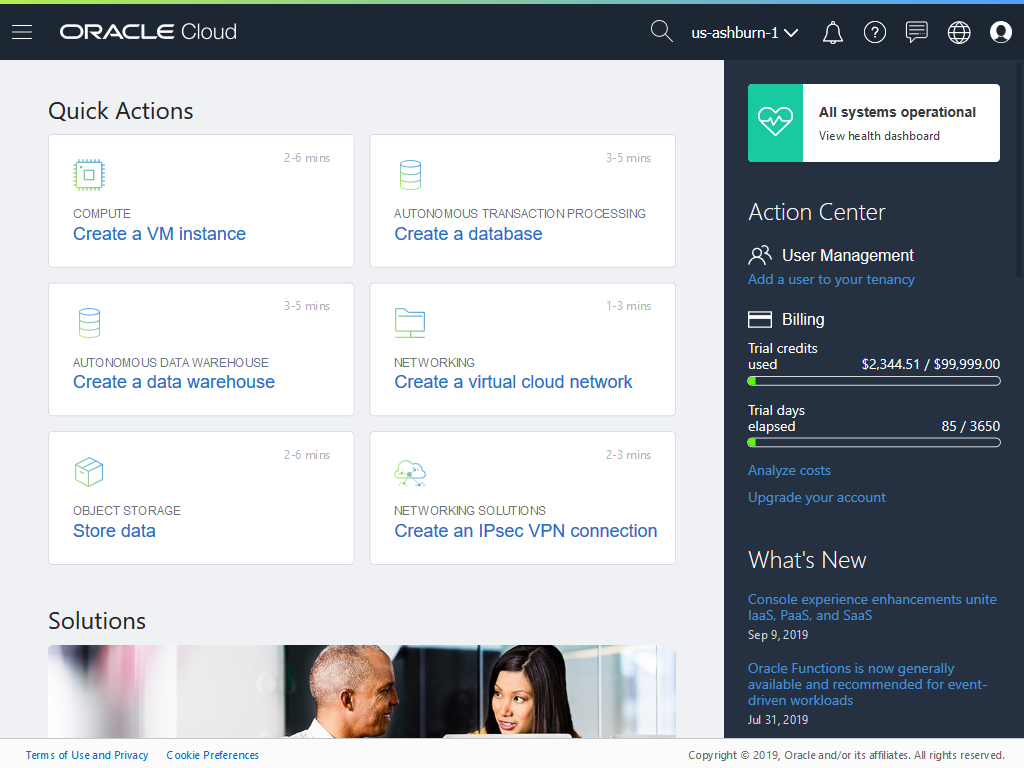Image resolution: width=1024 pixels, height=768 pixels.
Task: Click the Solutions banner image
Action: click(362, 692)
